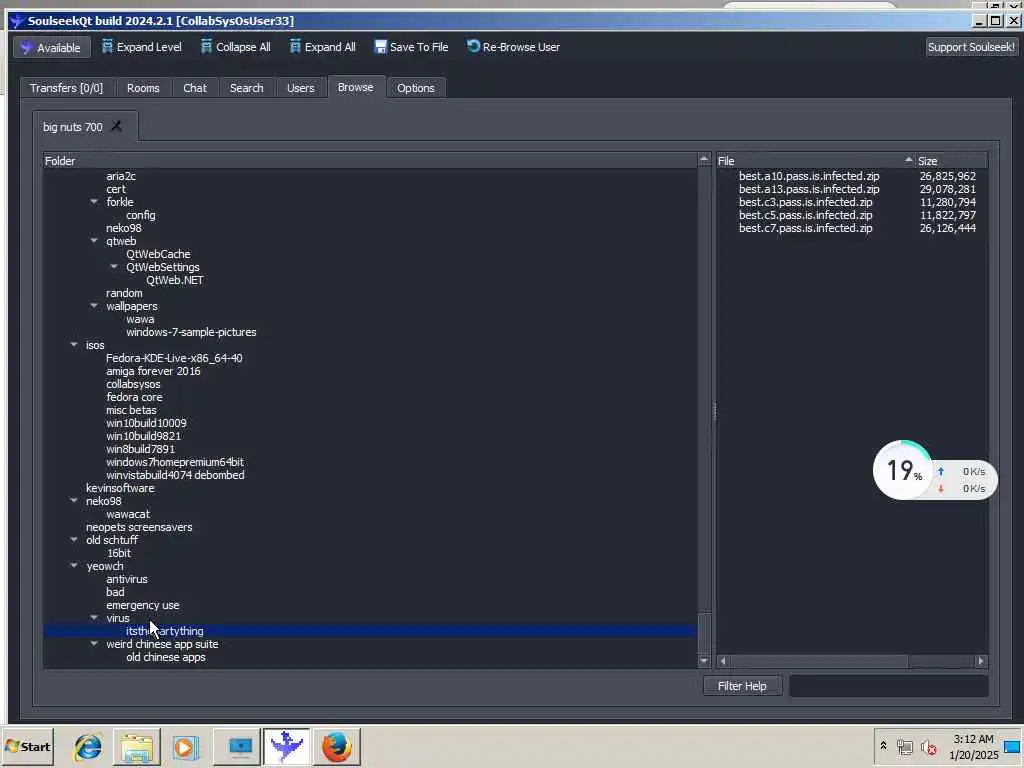The width and height of the screenshot is (1024, 768).
Task: Open the Options tab
Action: 415,88
